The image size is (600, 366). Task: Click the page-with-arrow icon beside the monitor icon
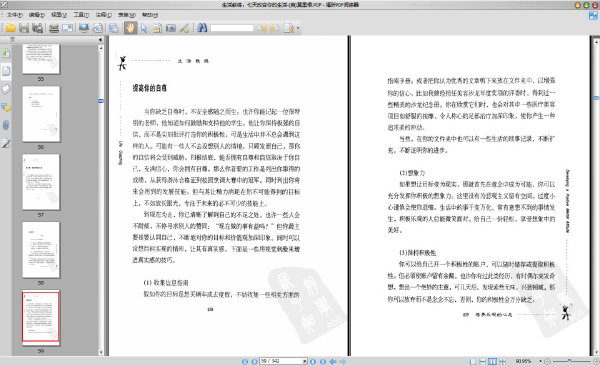[98, 28]
